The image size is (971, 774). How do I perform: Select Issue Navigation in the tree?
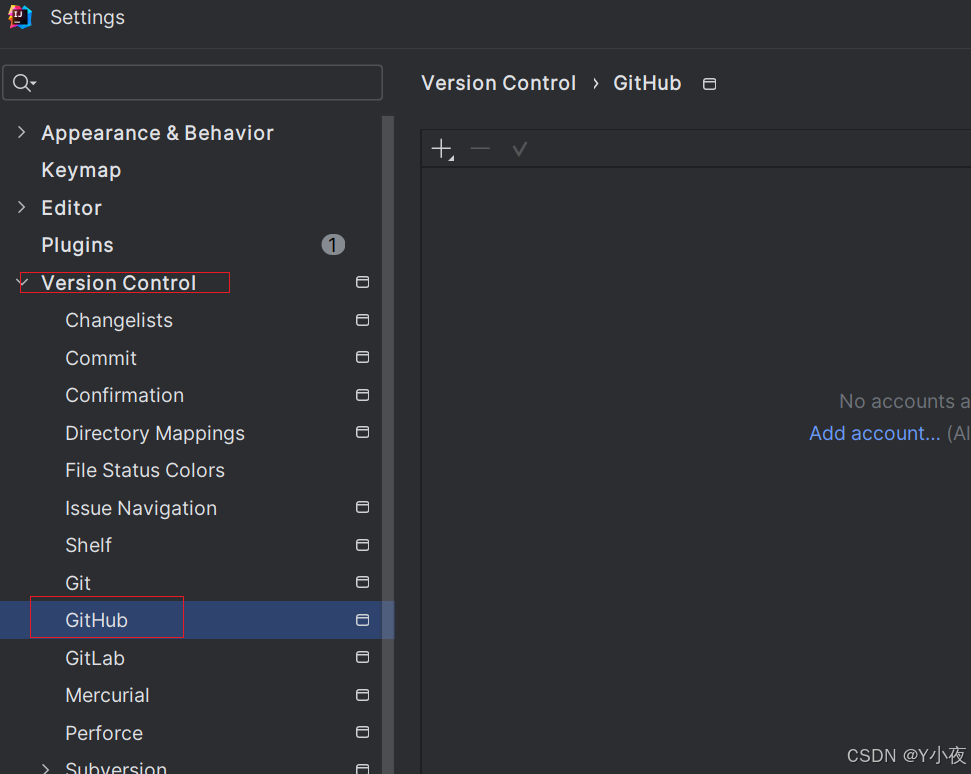tap(141, 508)
